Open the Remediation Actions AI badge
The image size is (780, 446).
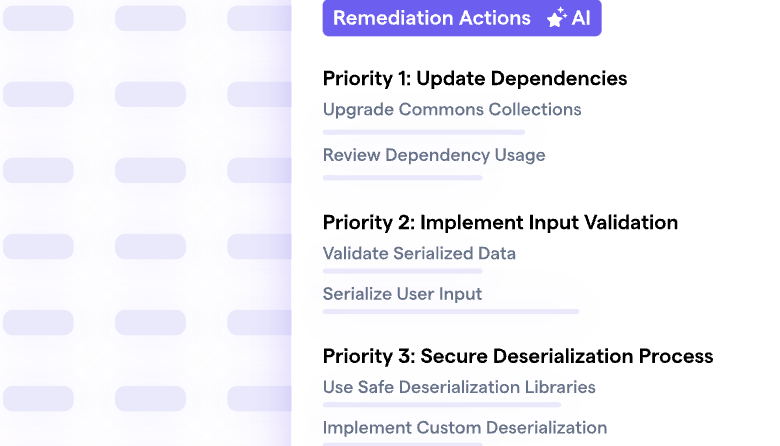point(462,18)
